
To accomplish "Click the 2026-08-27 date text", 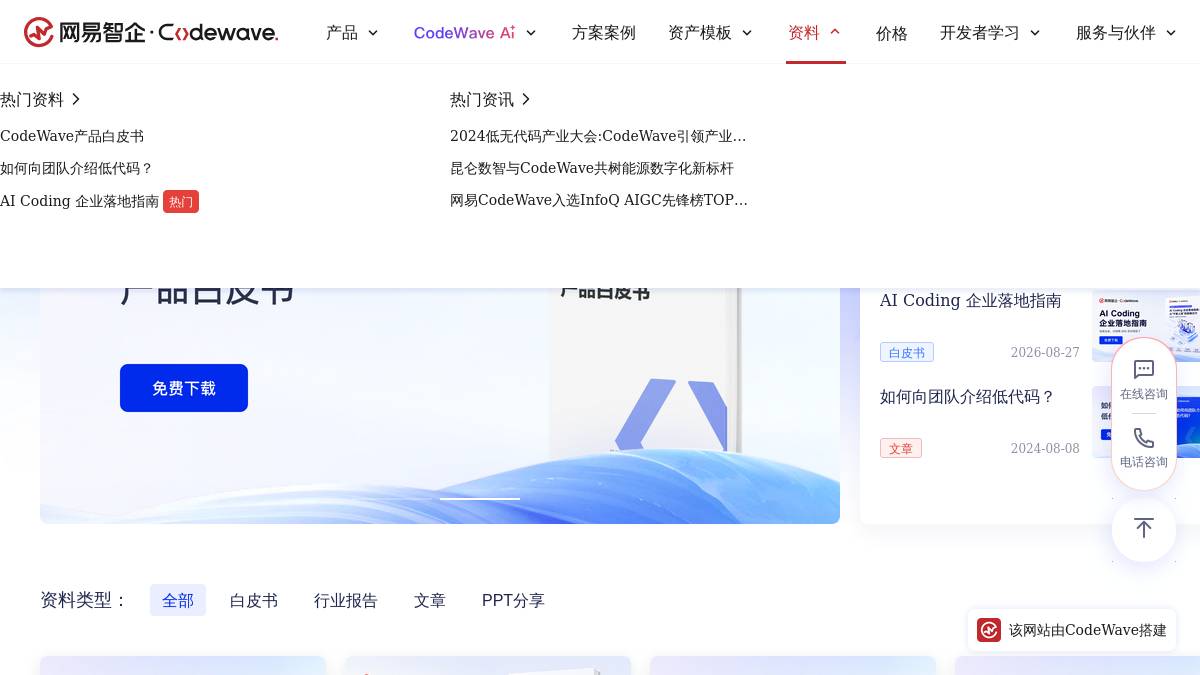I will [x=1045, y=352].
